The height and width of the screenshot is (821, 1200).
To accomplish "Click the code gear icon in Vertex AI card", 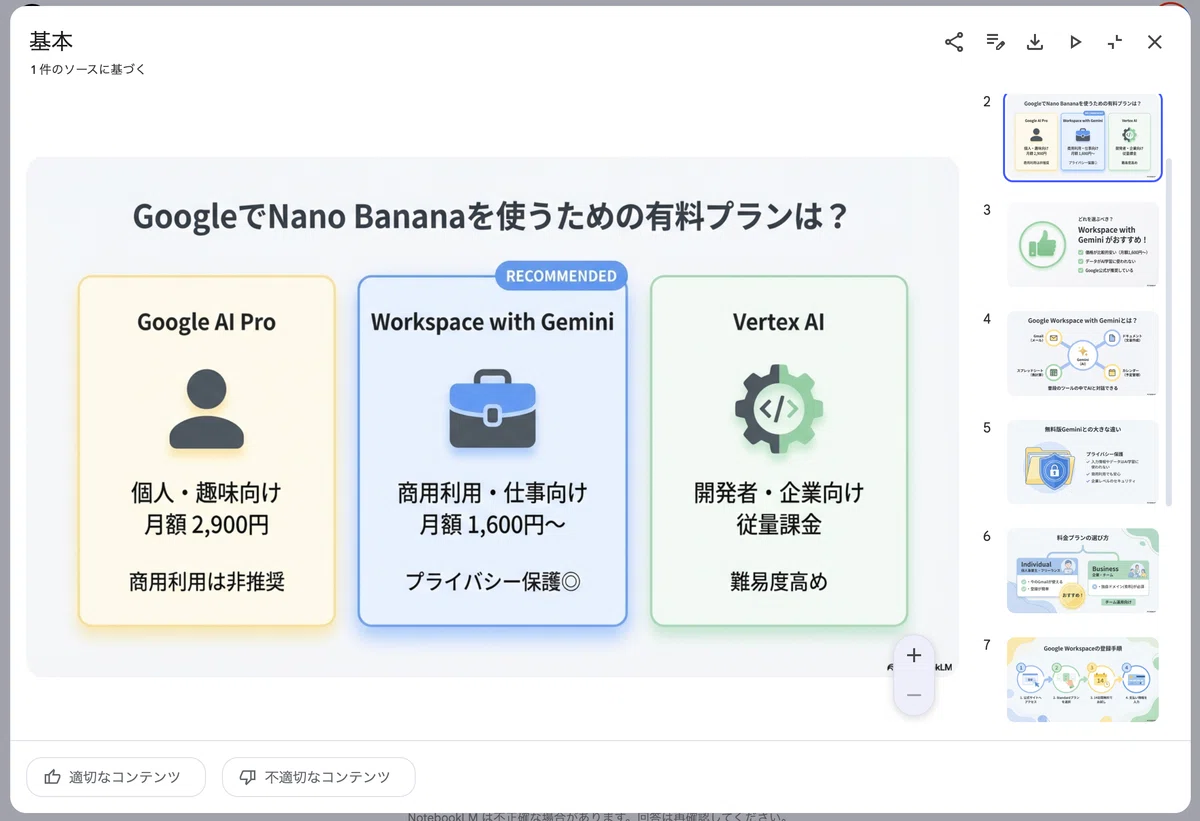I will tap(779, 409).
